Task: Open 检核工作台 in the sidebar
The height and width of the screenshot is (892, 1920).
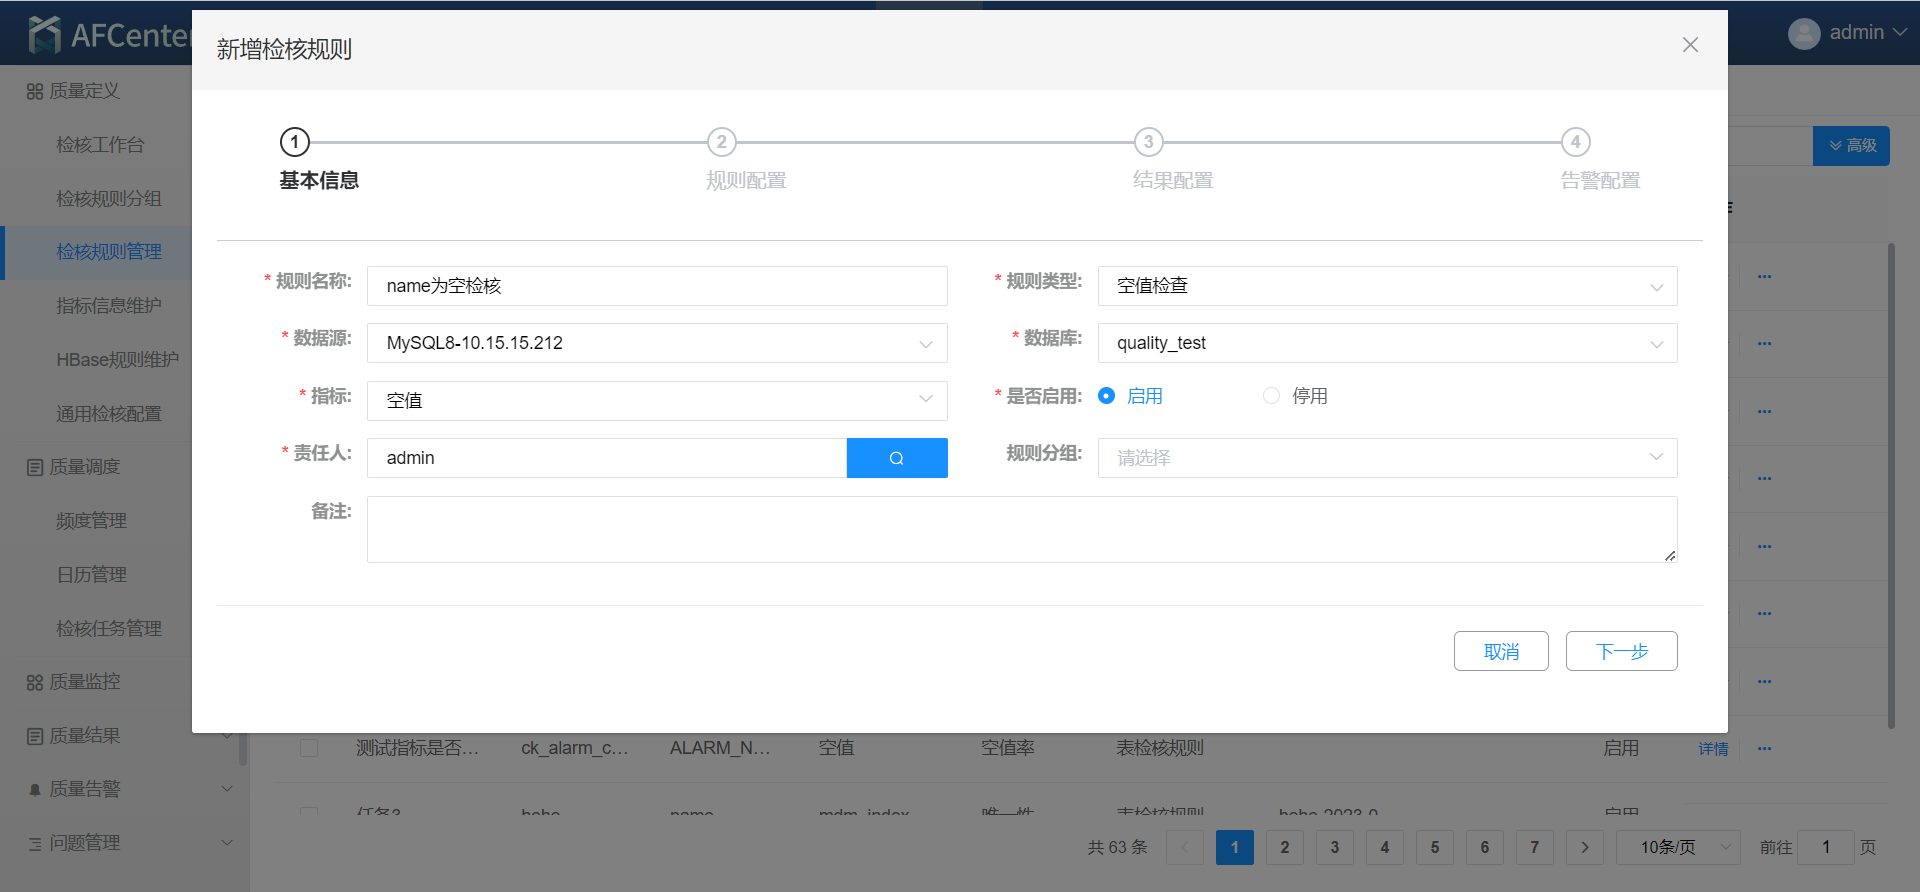Action: pos(100,145)
